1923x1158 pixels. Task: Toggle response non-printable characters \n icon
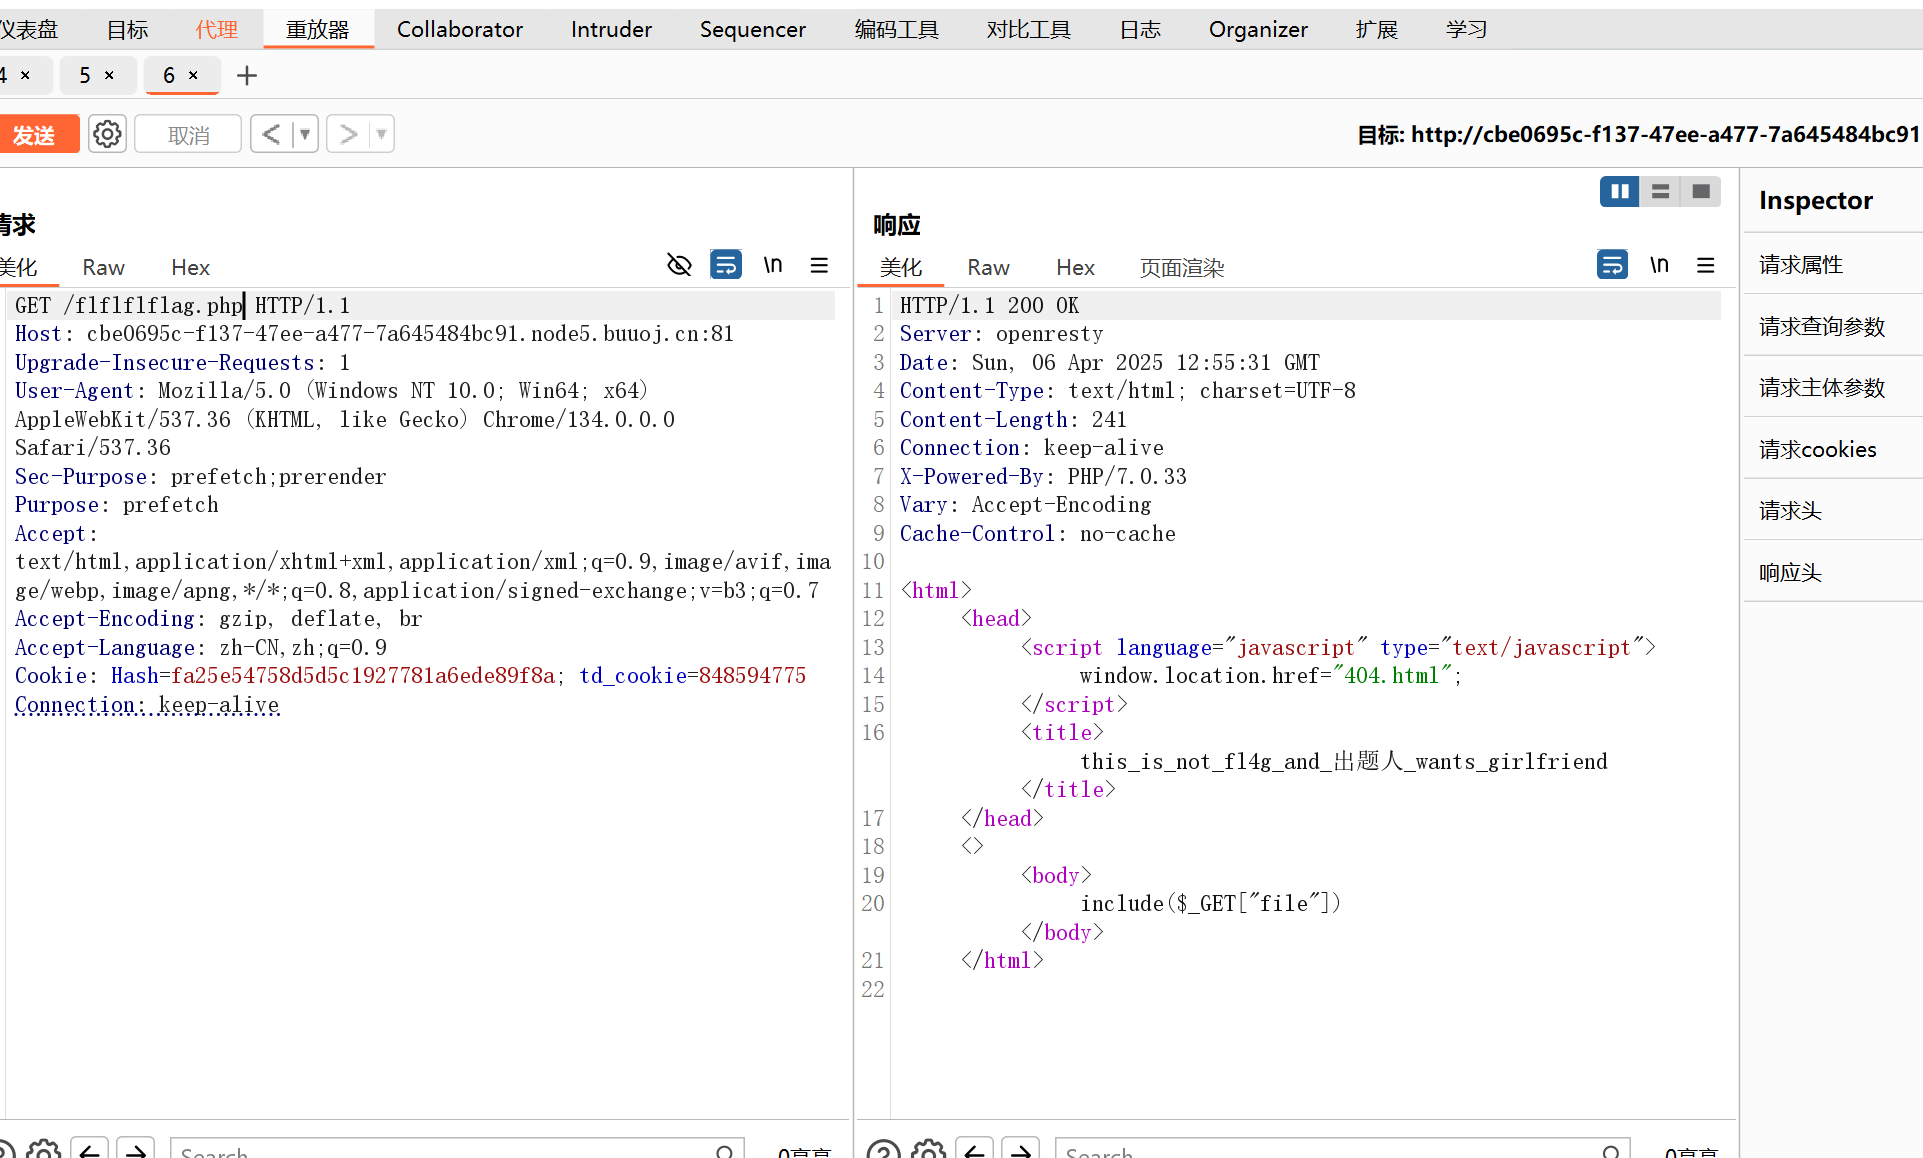click(1659, 265)
